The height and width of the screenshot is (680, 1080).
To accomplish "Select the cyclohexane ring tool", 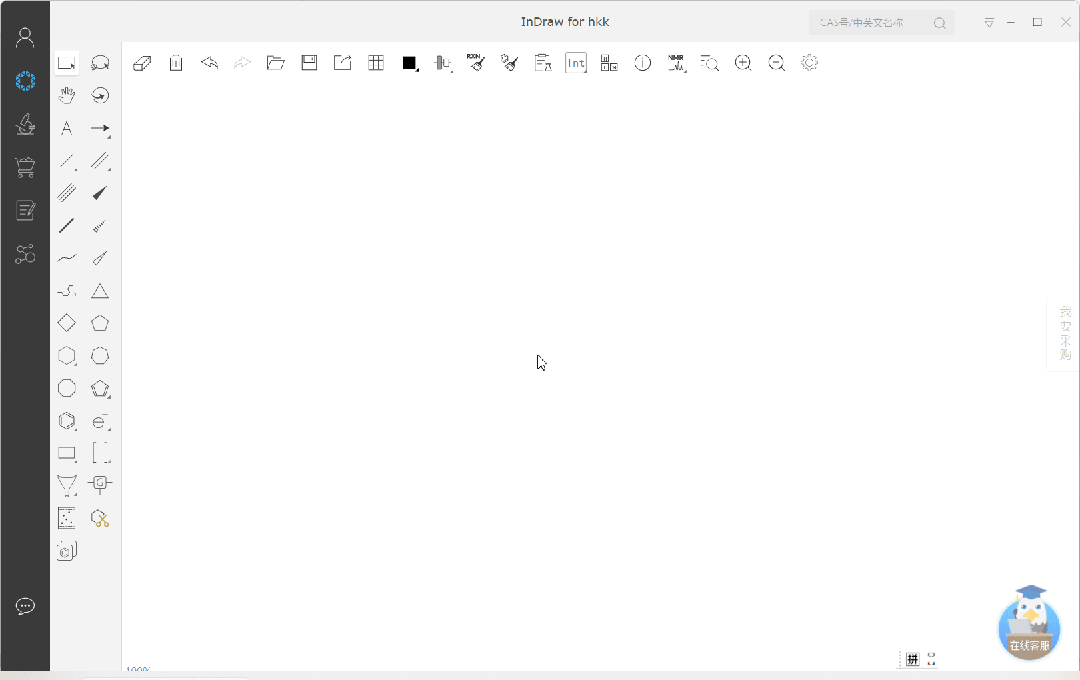I will (x=67, y=356).
